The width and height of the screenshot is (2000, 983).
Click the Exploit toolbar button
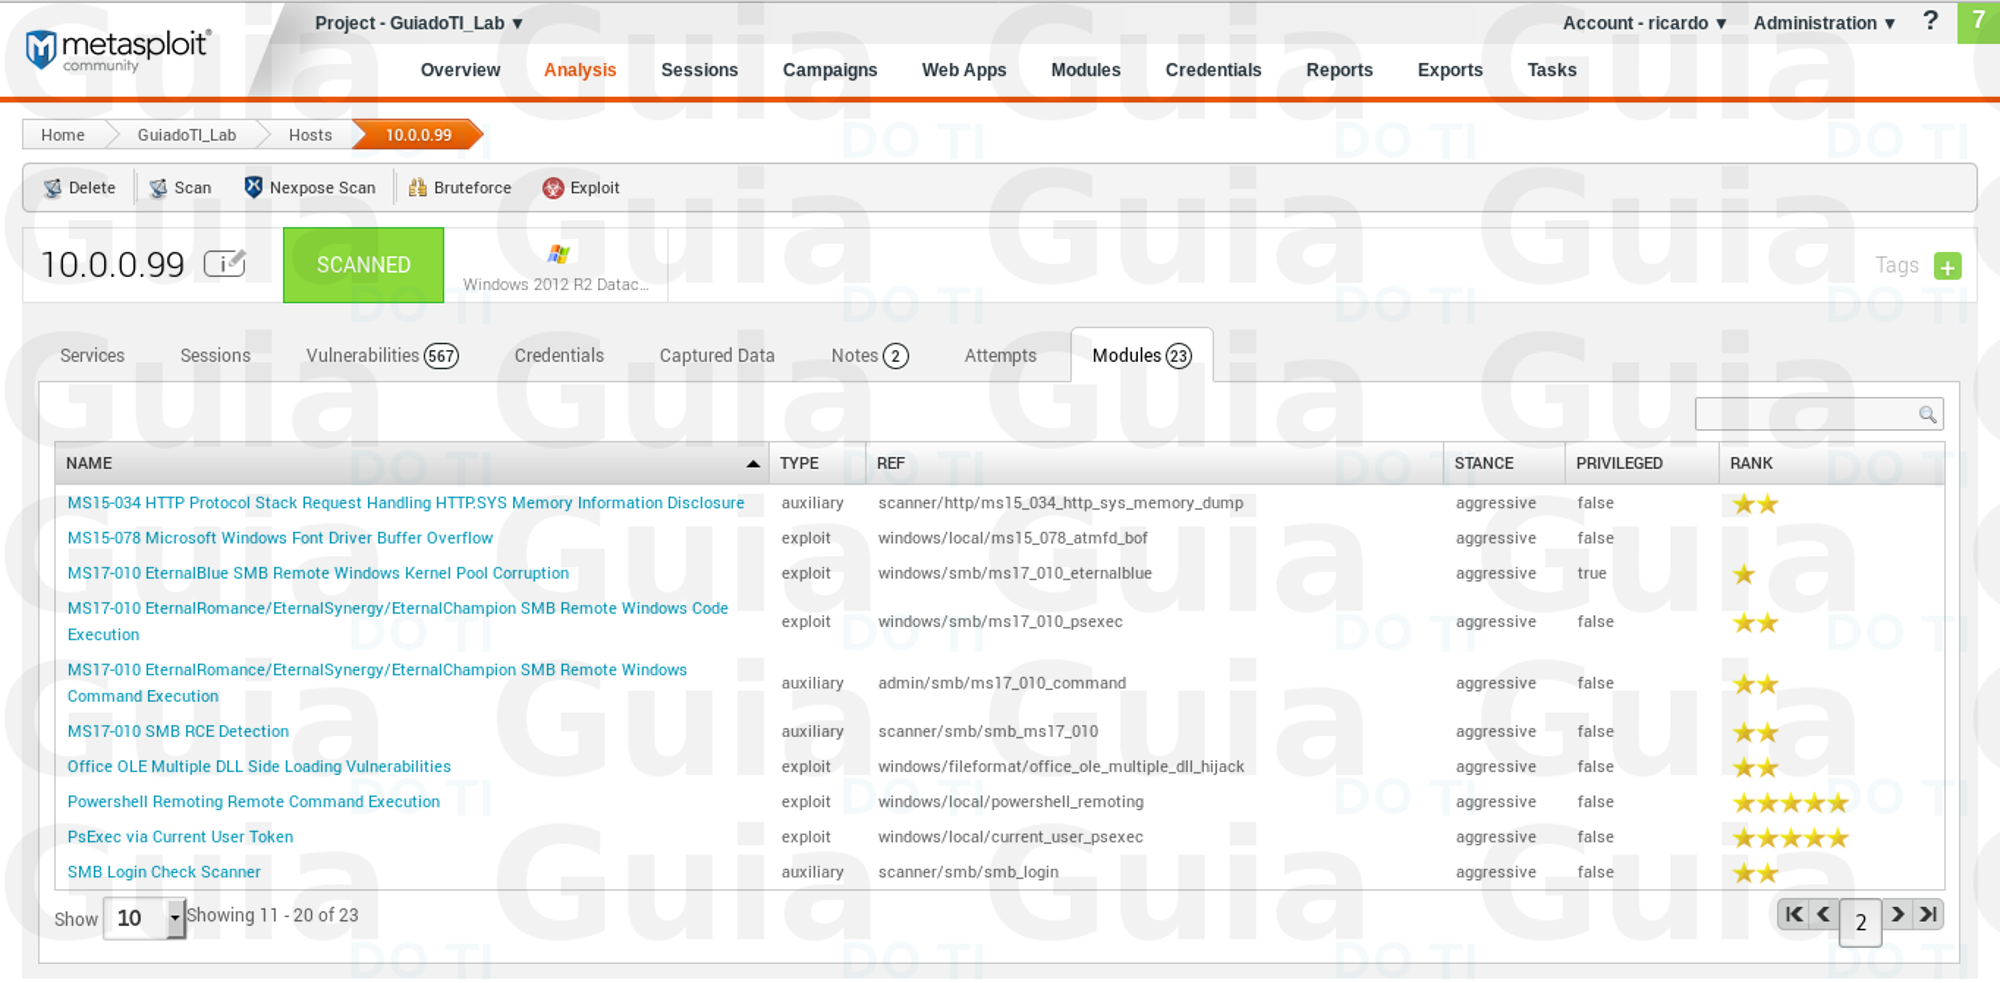point(581,188)
